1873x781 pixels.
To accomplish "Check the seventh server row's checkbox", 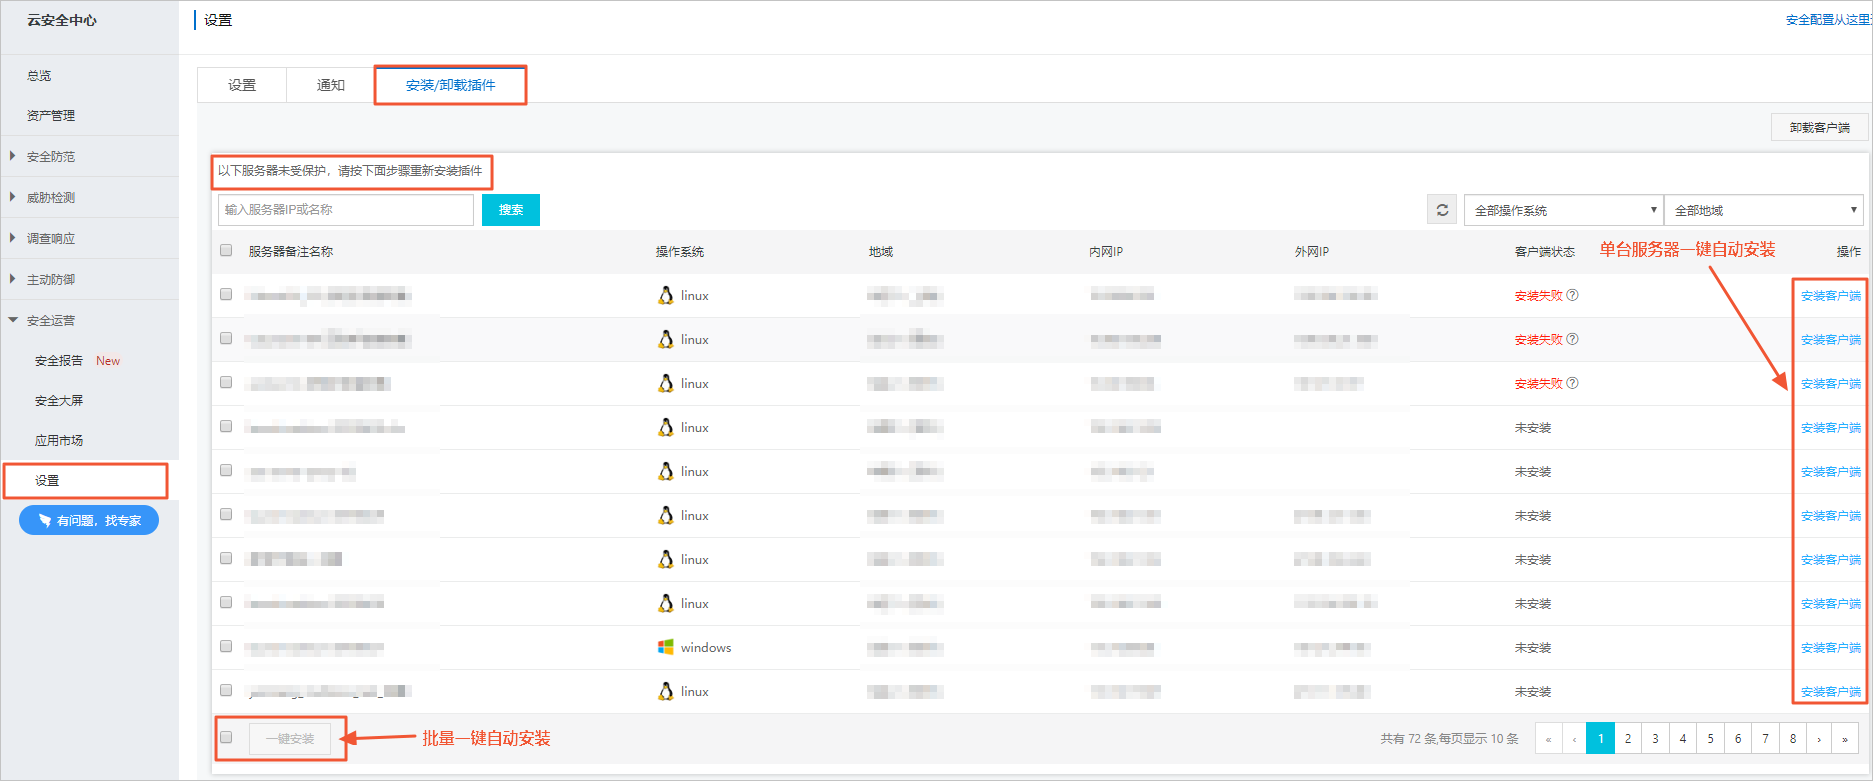I will [226, 558].
